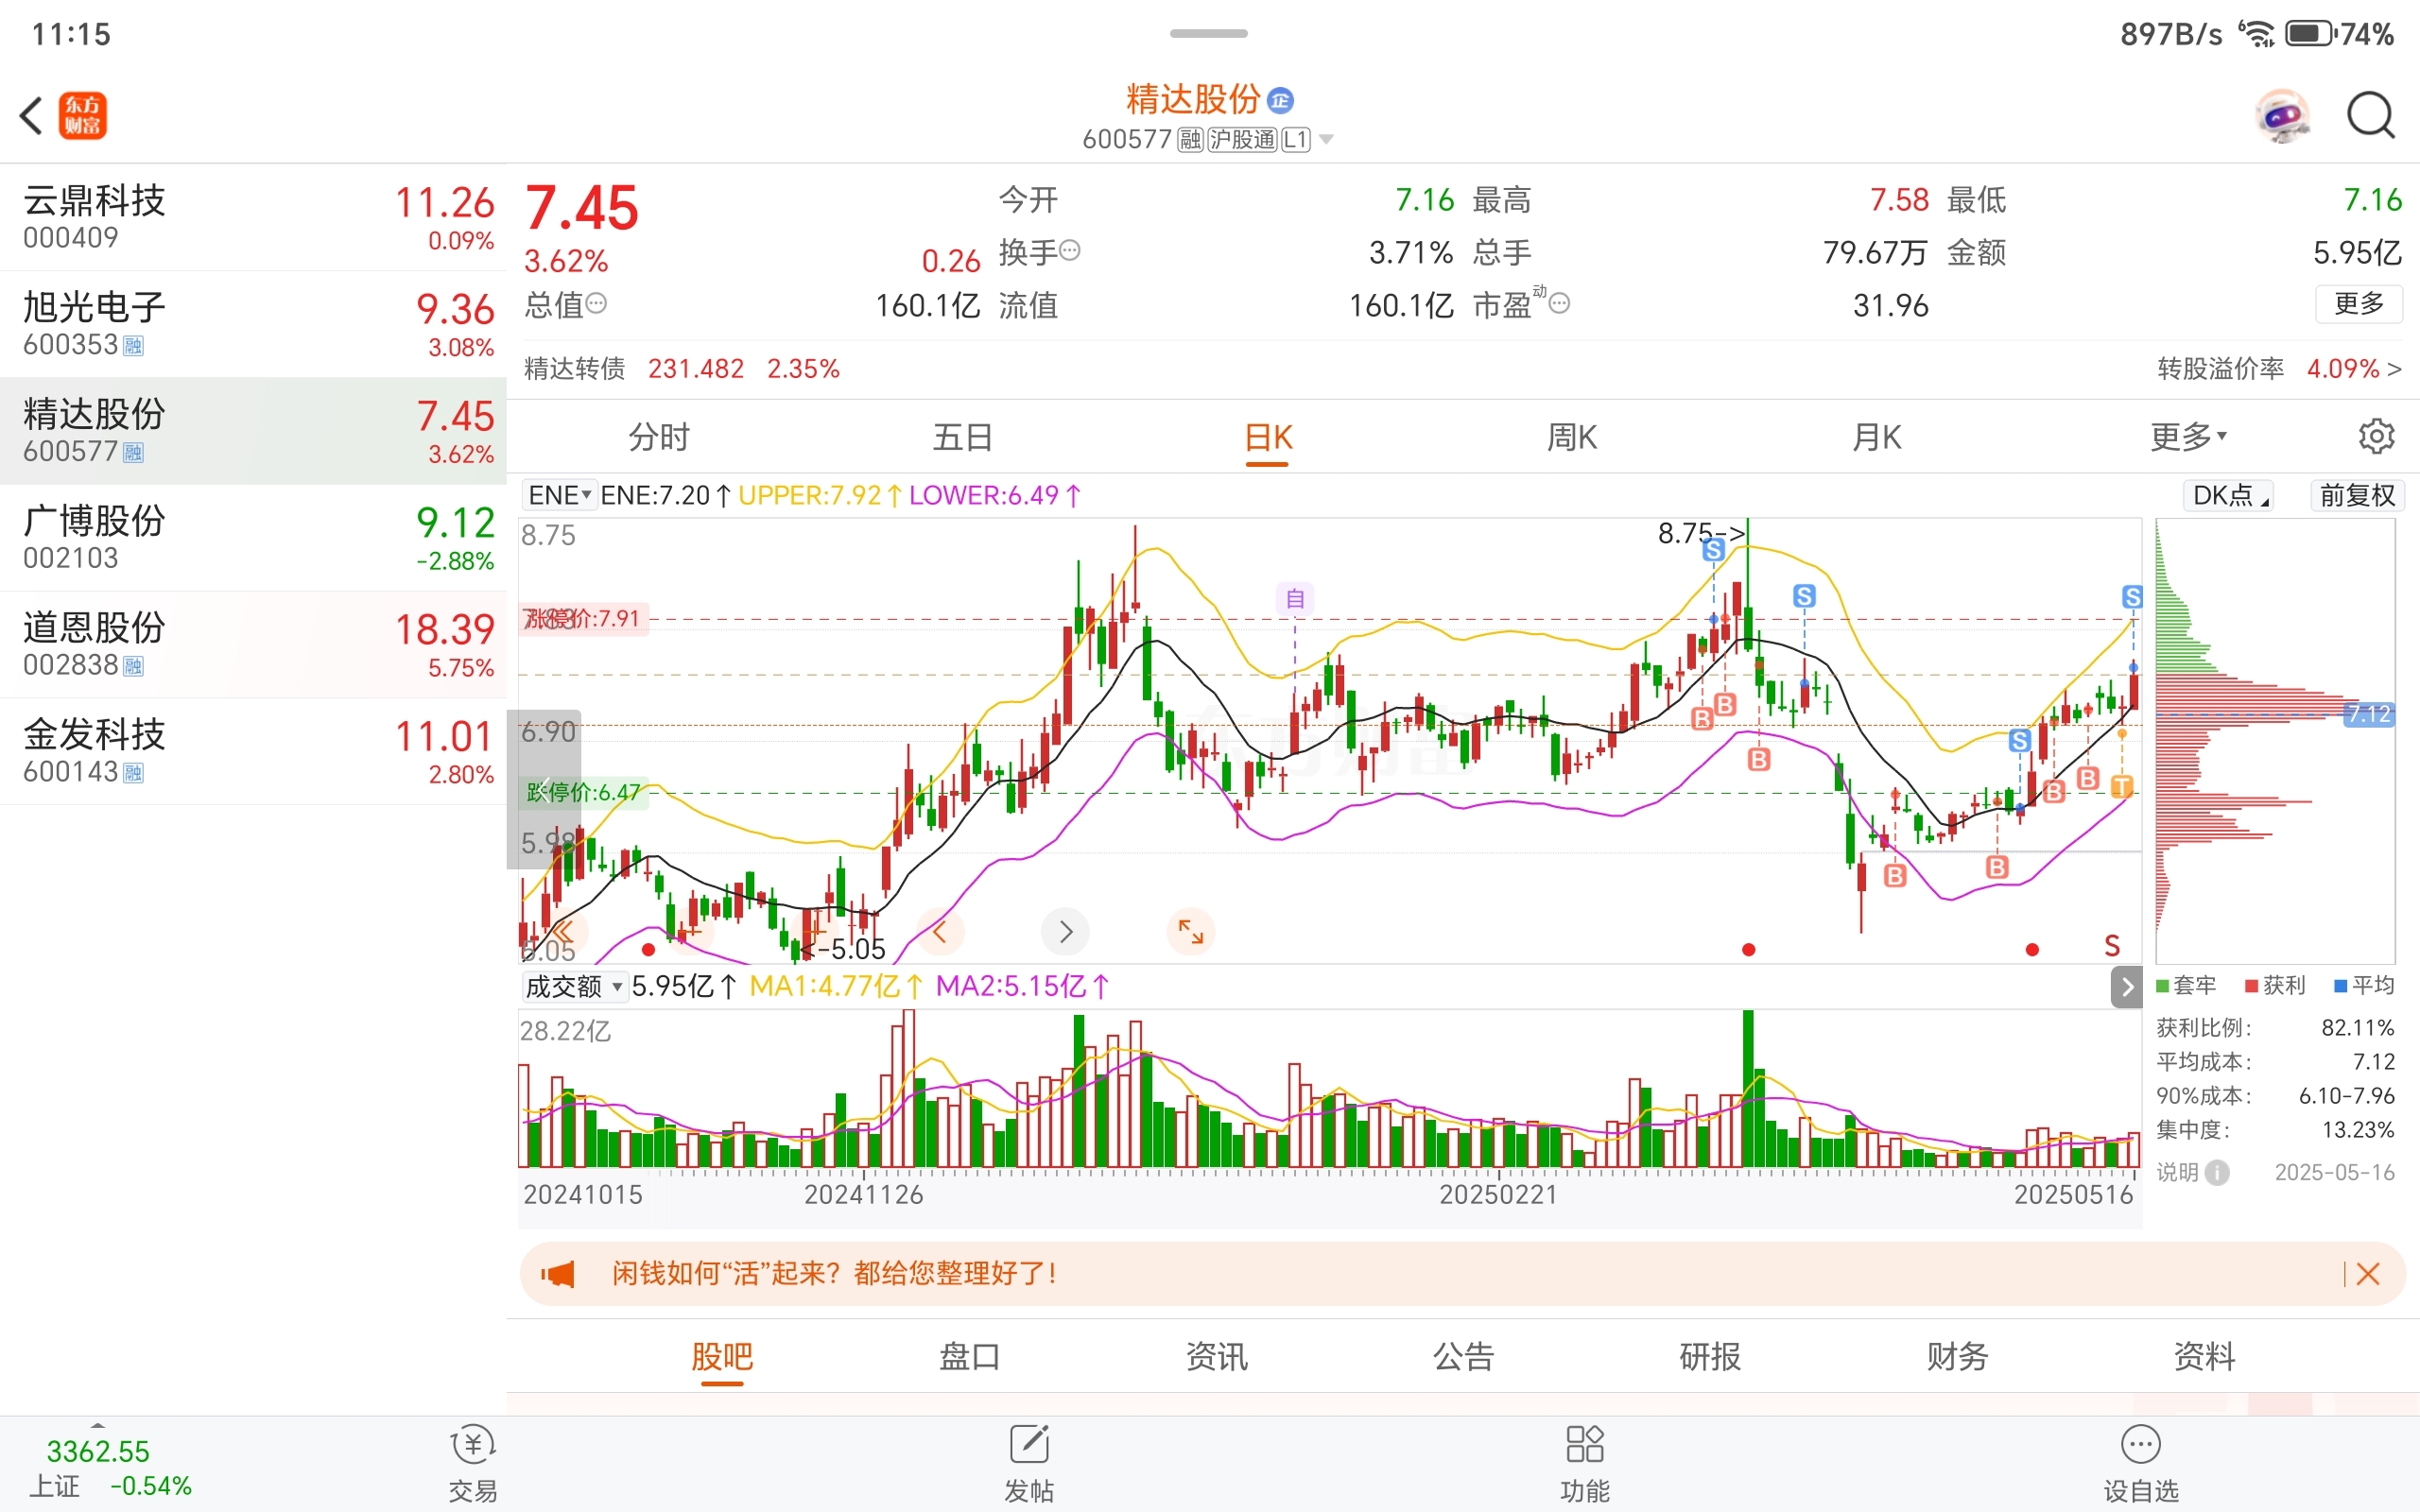Screen dimensions: 2420x1512
Task: Select 金发科技 in the watchlist
Action: click(x=253, y=752)
